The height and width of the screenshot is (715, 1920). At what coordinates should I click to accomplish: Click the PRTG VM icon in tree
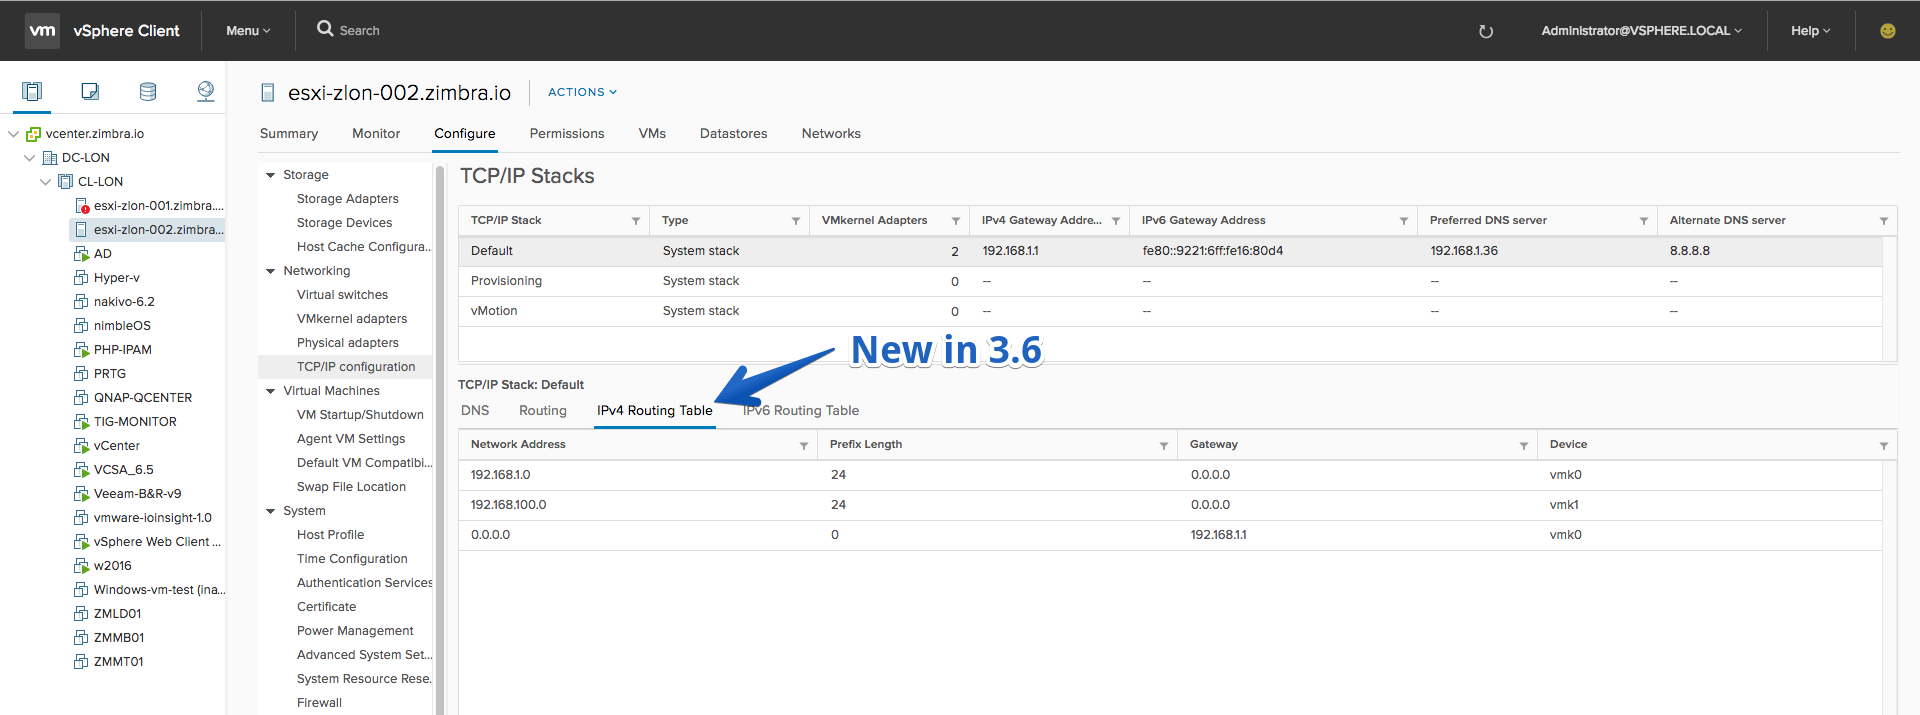point(81,374)
